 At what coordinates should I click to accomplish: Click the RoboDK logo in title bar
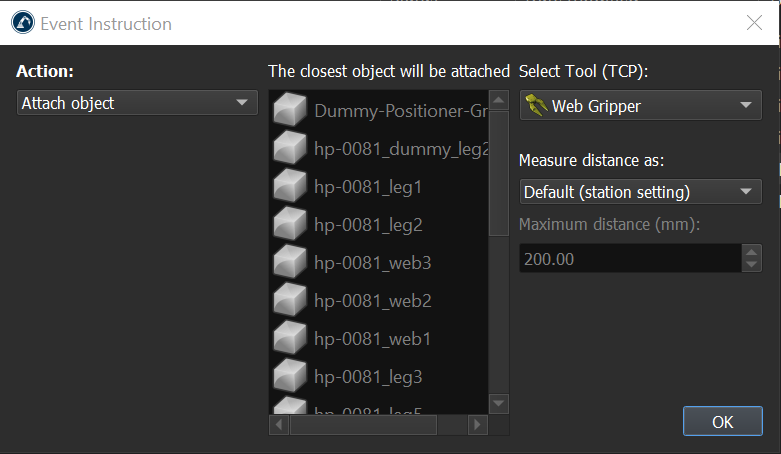(22, 23)
